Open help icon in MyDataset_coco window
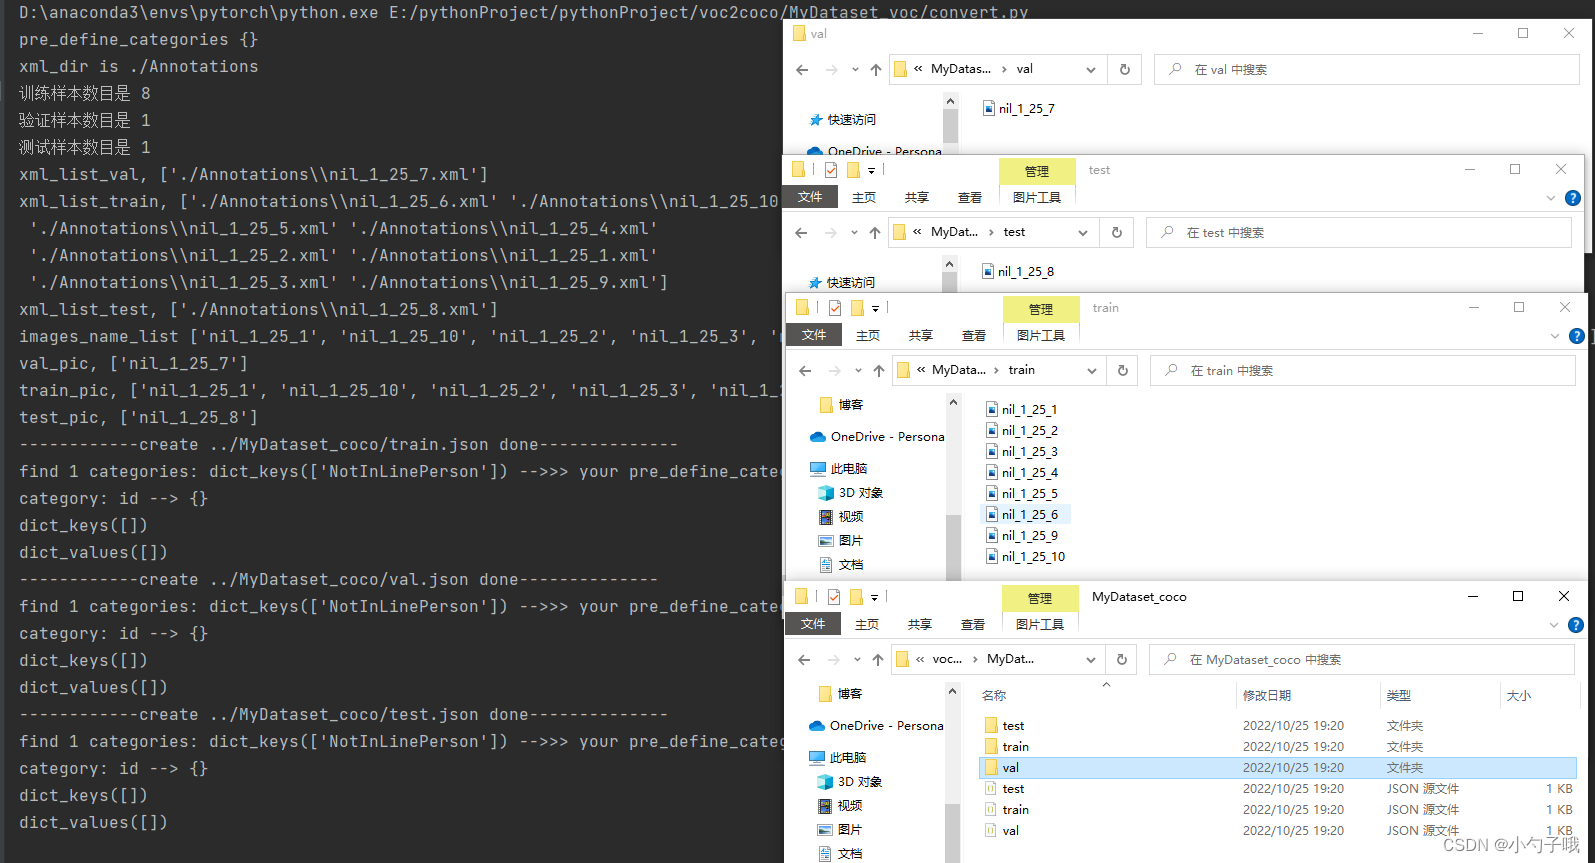The width and height of the screenshot is (1595, 863). click(1576, 625)
